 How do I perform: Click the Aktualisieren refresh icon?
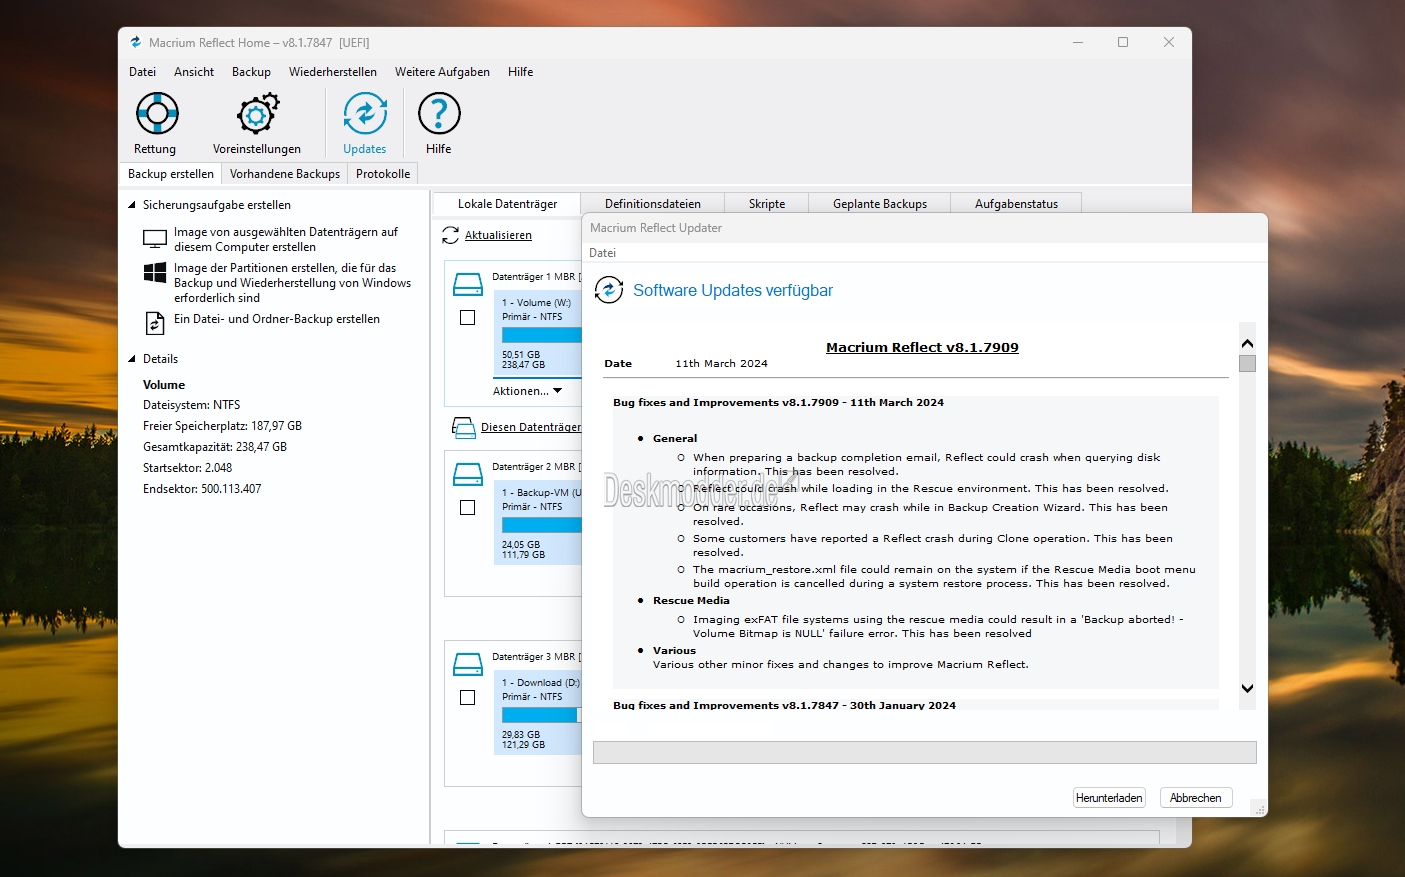[451, 235]
